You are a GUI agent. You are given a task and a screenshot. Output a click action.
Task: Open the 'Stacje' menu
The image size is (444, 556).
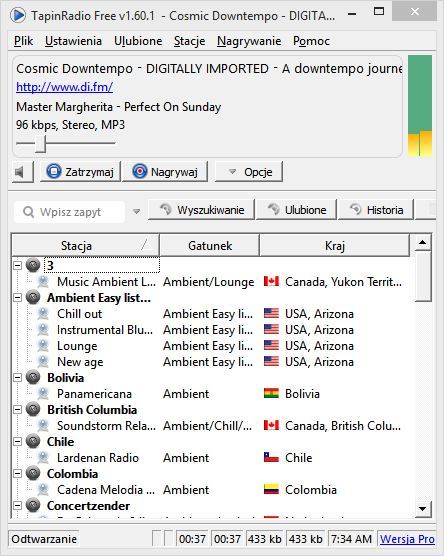pyautogui.click(x=189, y=41)
